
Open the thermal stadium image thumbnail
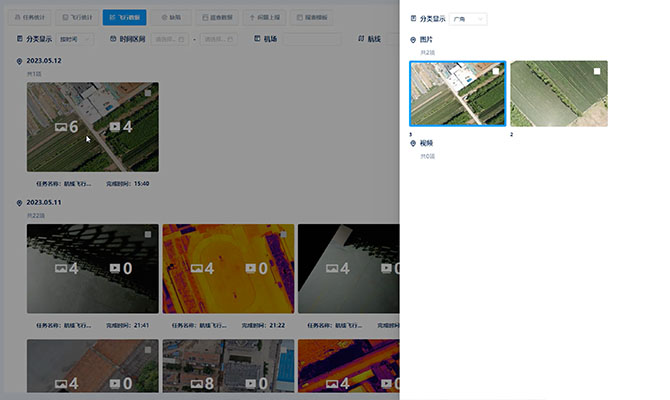coord(228,268)
